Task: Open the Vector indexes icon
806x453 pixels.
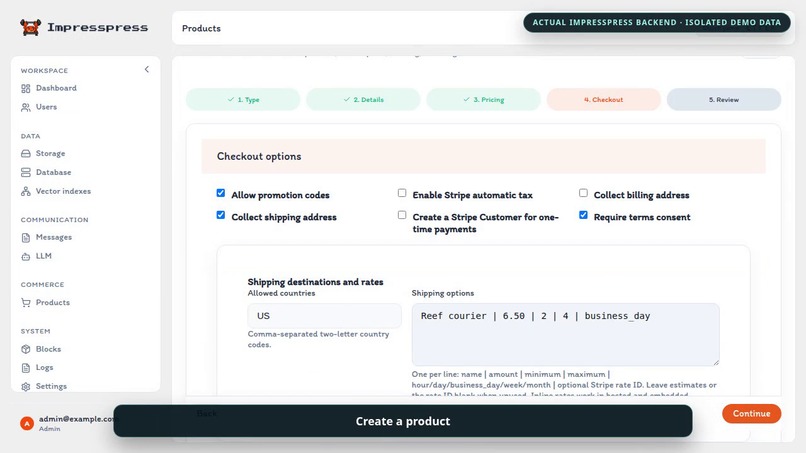Action: [x=26, y=191]
